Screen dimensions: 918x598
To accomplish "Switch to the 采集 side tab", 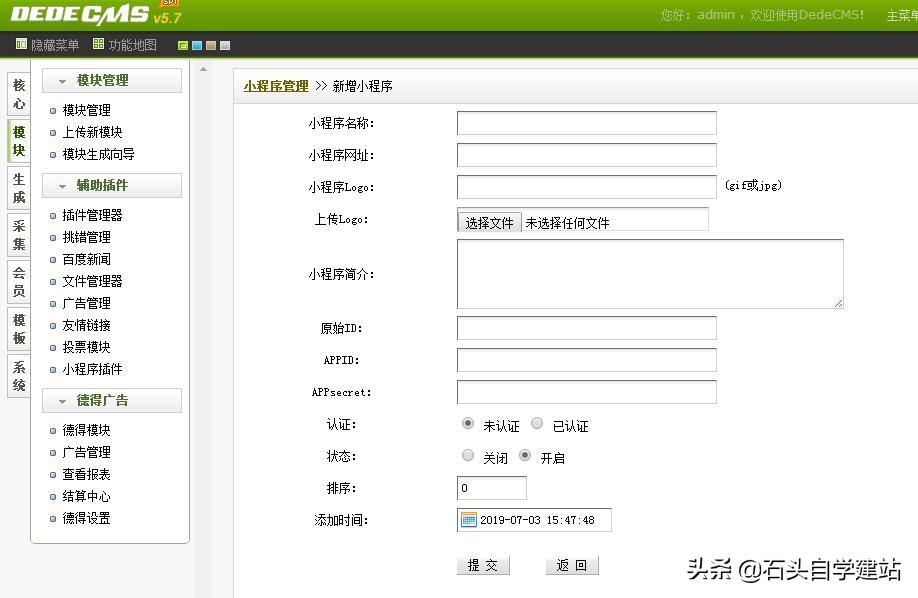I will click(x=19, y=235).
